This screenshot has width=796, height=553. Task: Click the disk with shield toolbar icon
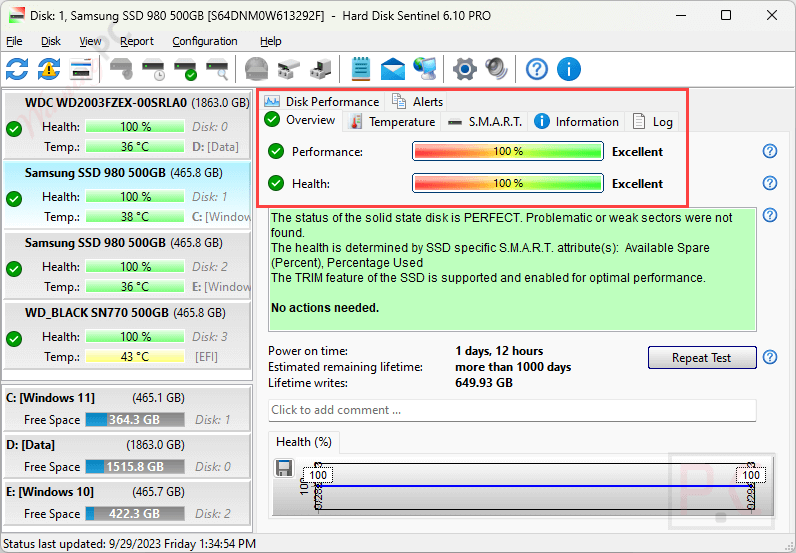pyautogui.click(x=121, y=69)
